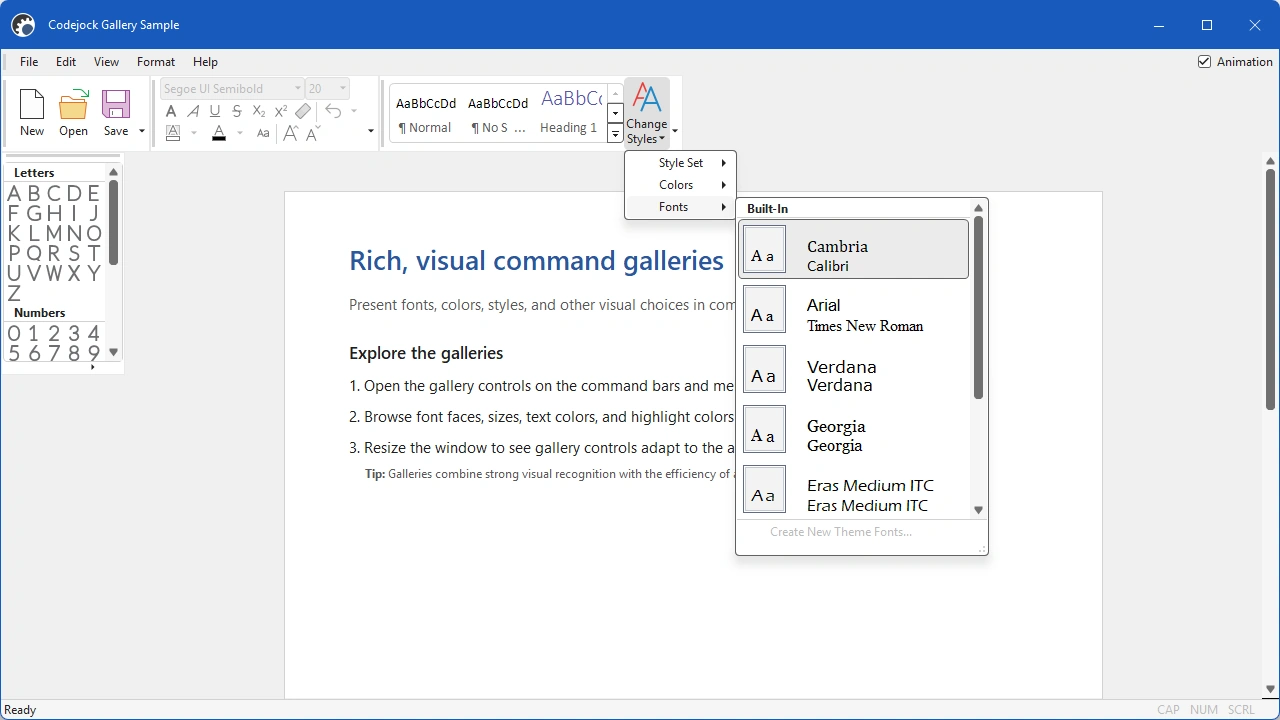Toggle the Animation checkbox
This screenshot has width=1280, height=720.
pos(1204,62)
